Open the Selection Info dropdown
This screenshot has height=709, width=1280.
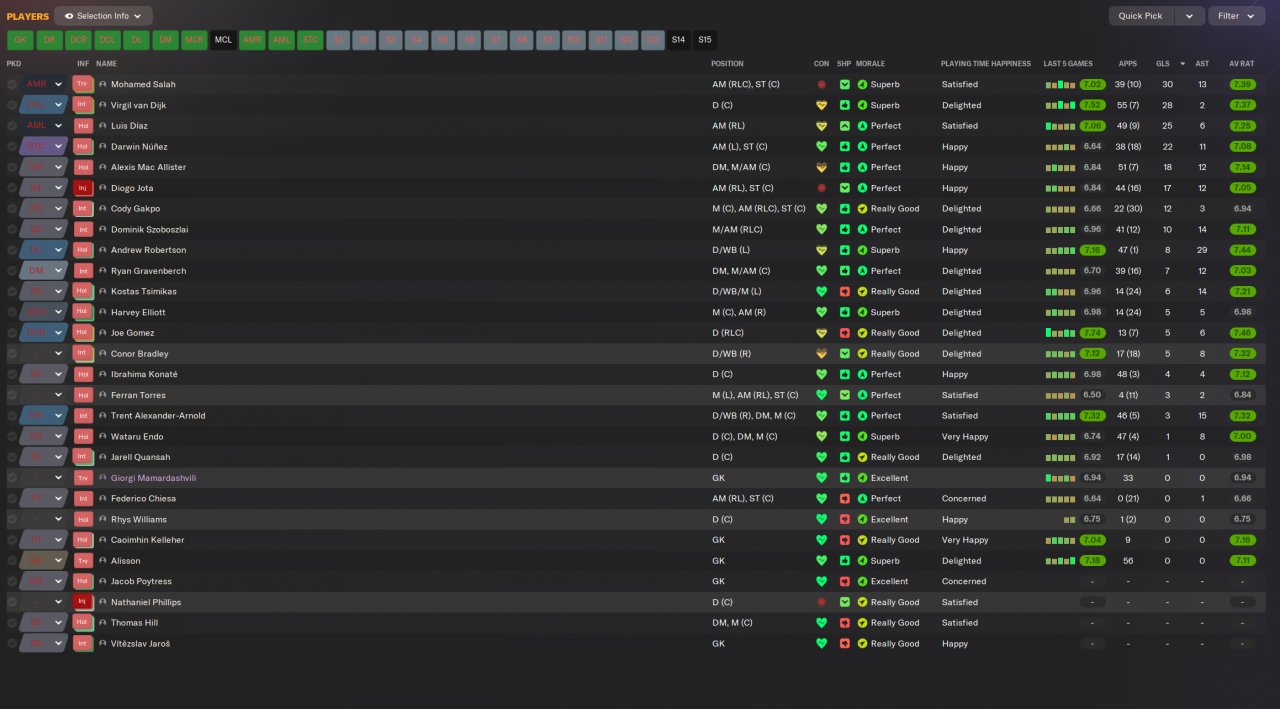pyautogui.click(x=104, y=16)
